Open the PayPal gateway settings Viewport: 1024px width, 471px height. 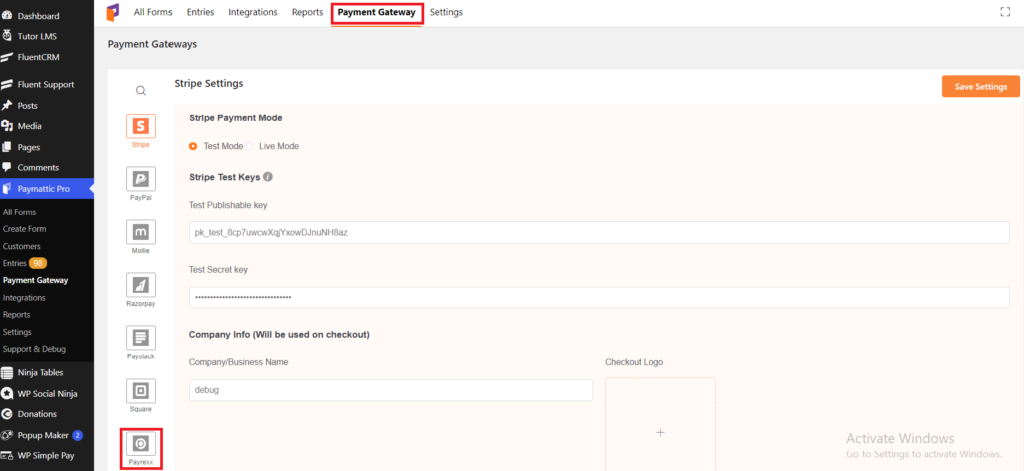[x=140, y=178]
